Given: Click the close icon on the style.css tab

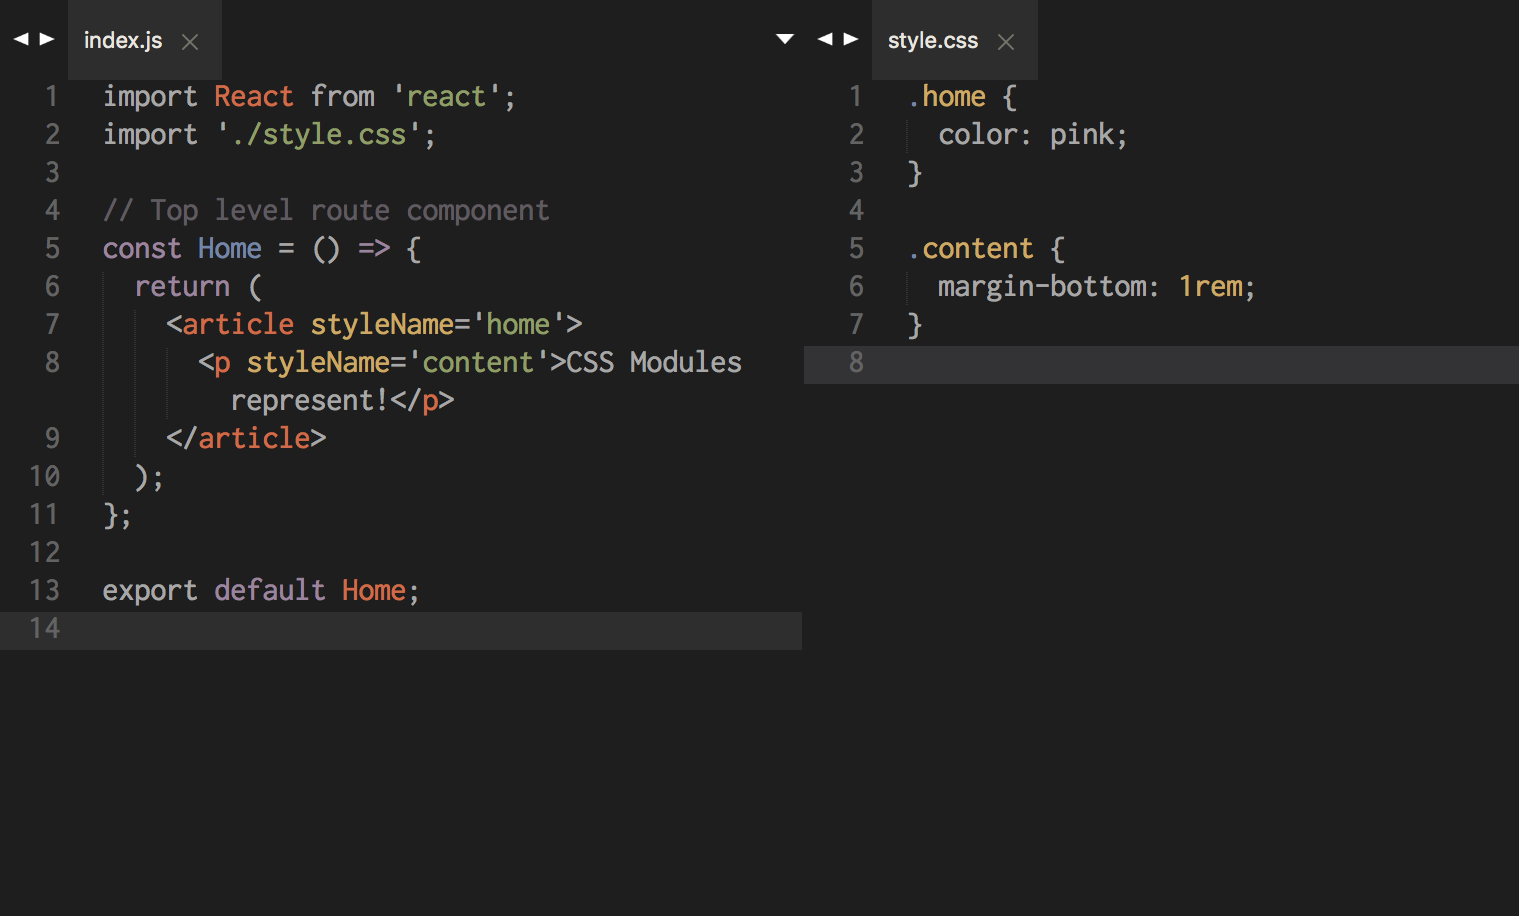Looking at the screenshot, I should coord(1005,42).
